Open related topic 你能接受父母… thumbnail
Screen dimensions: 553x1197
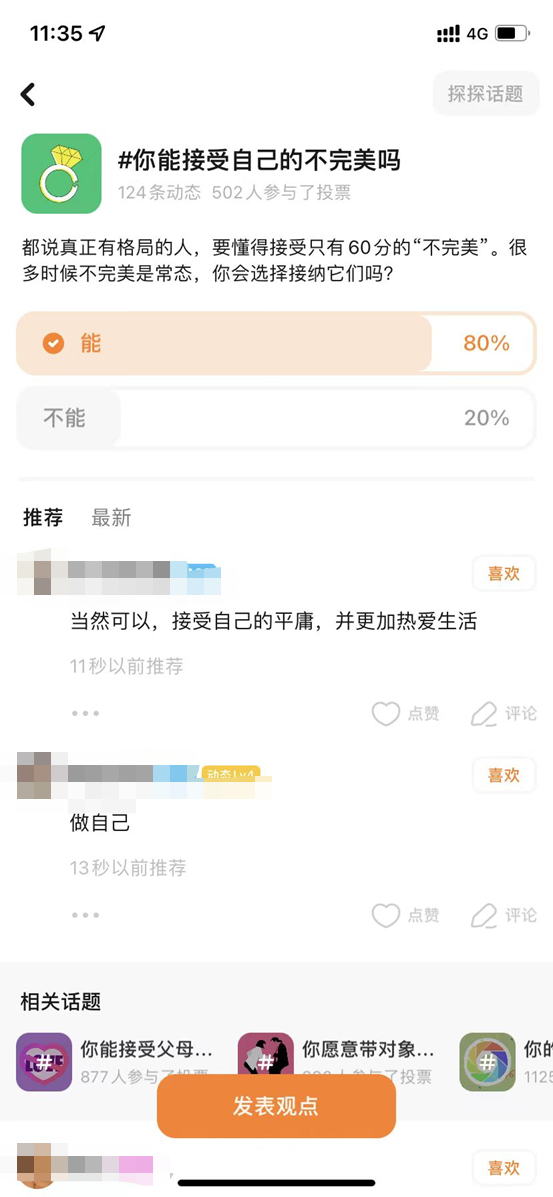44,1062
